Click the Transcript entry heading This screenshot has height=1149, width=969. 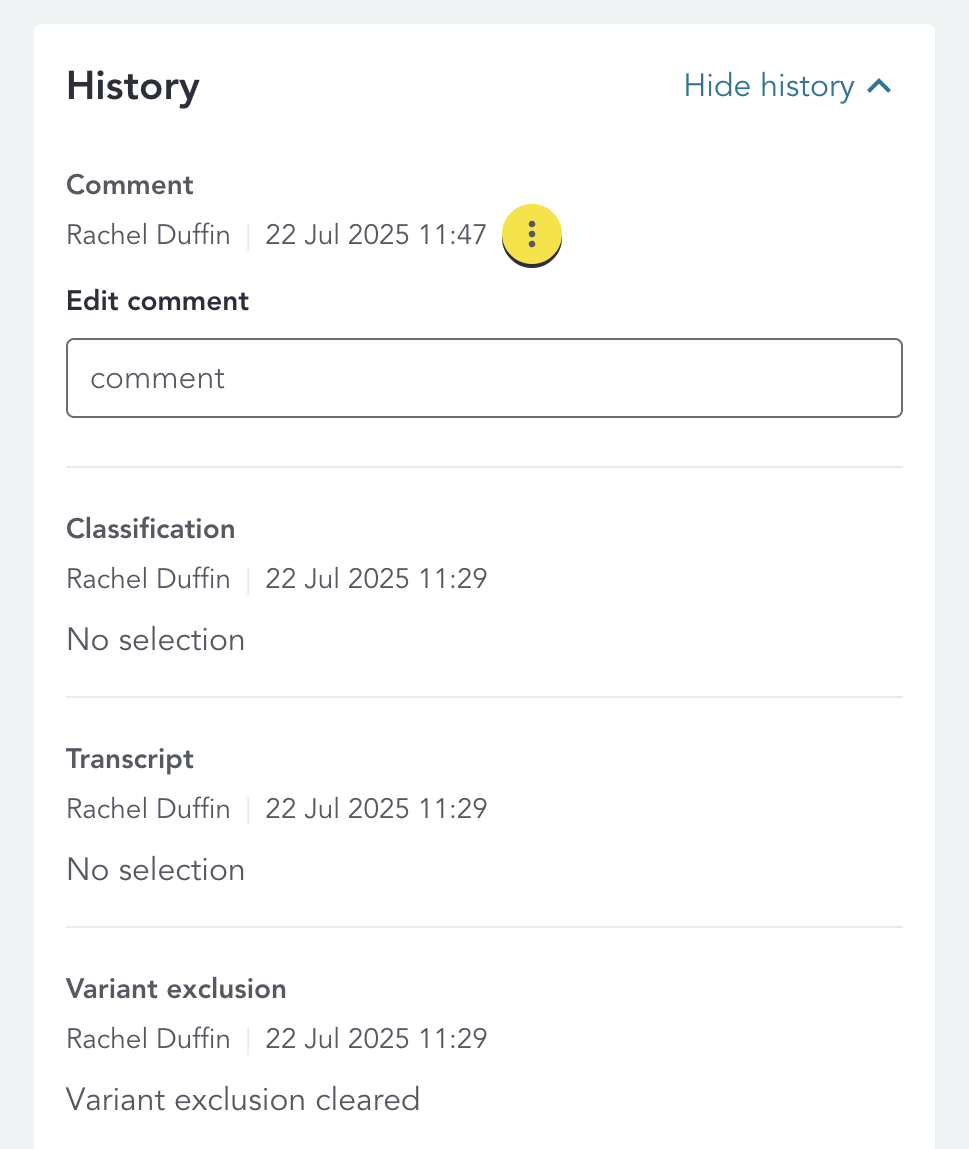coord(130,759)
